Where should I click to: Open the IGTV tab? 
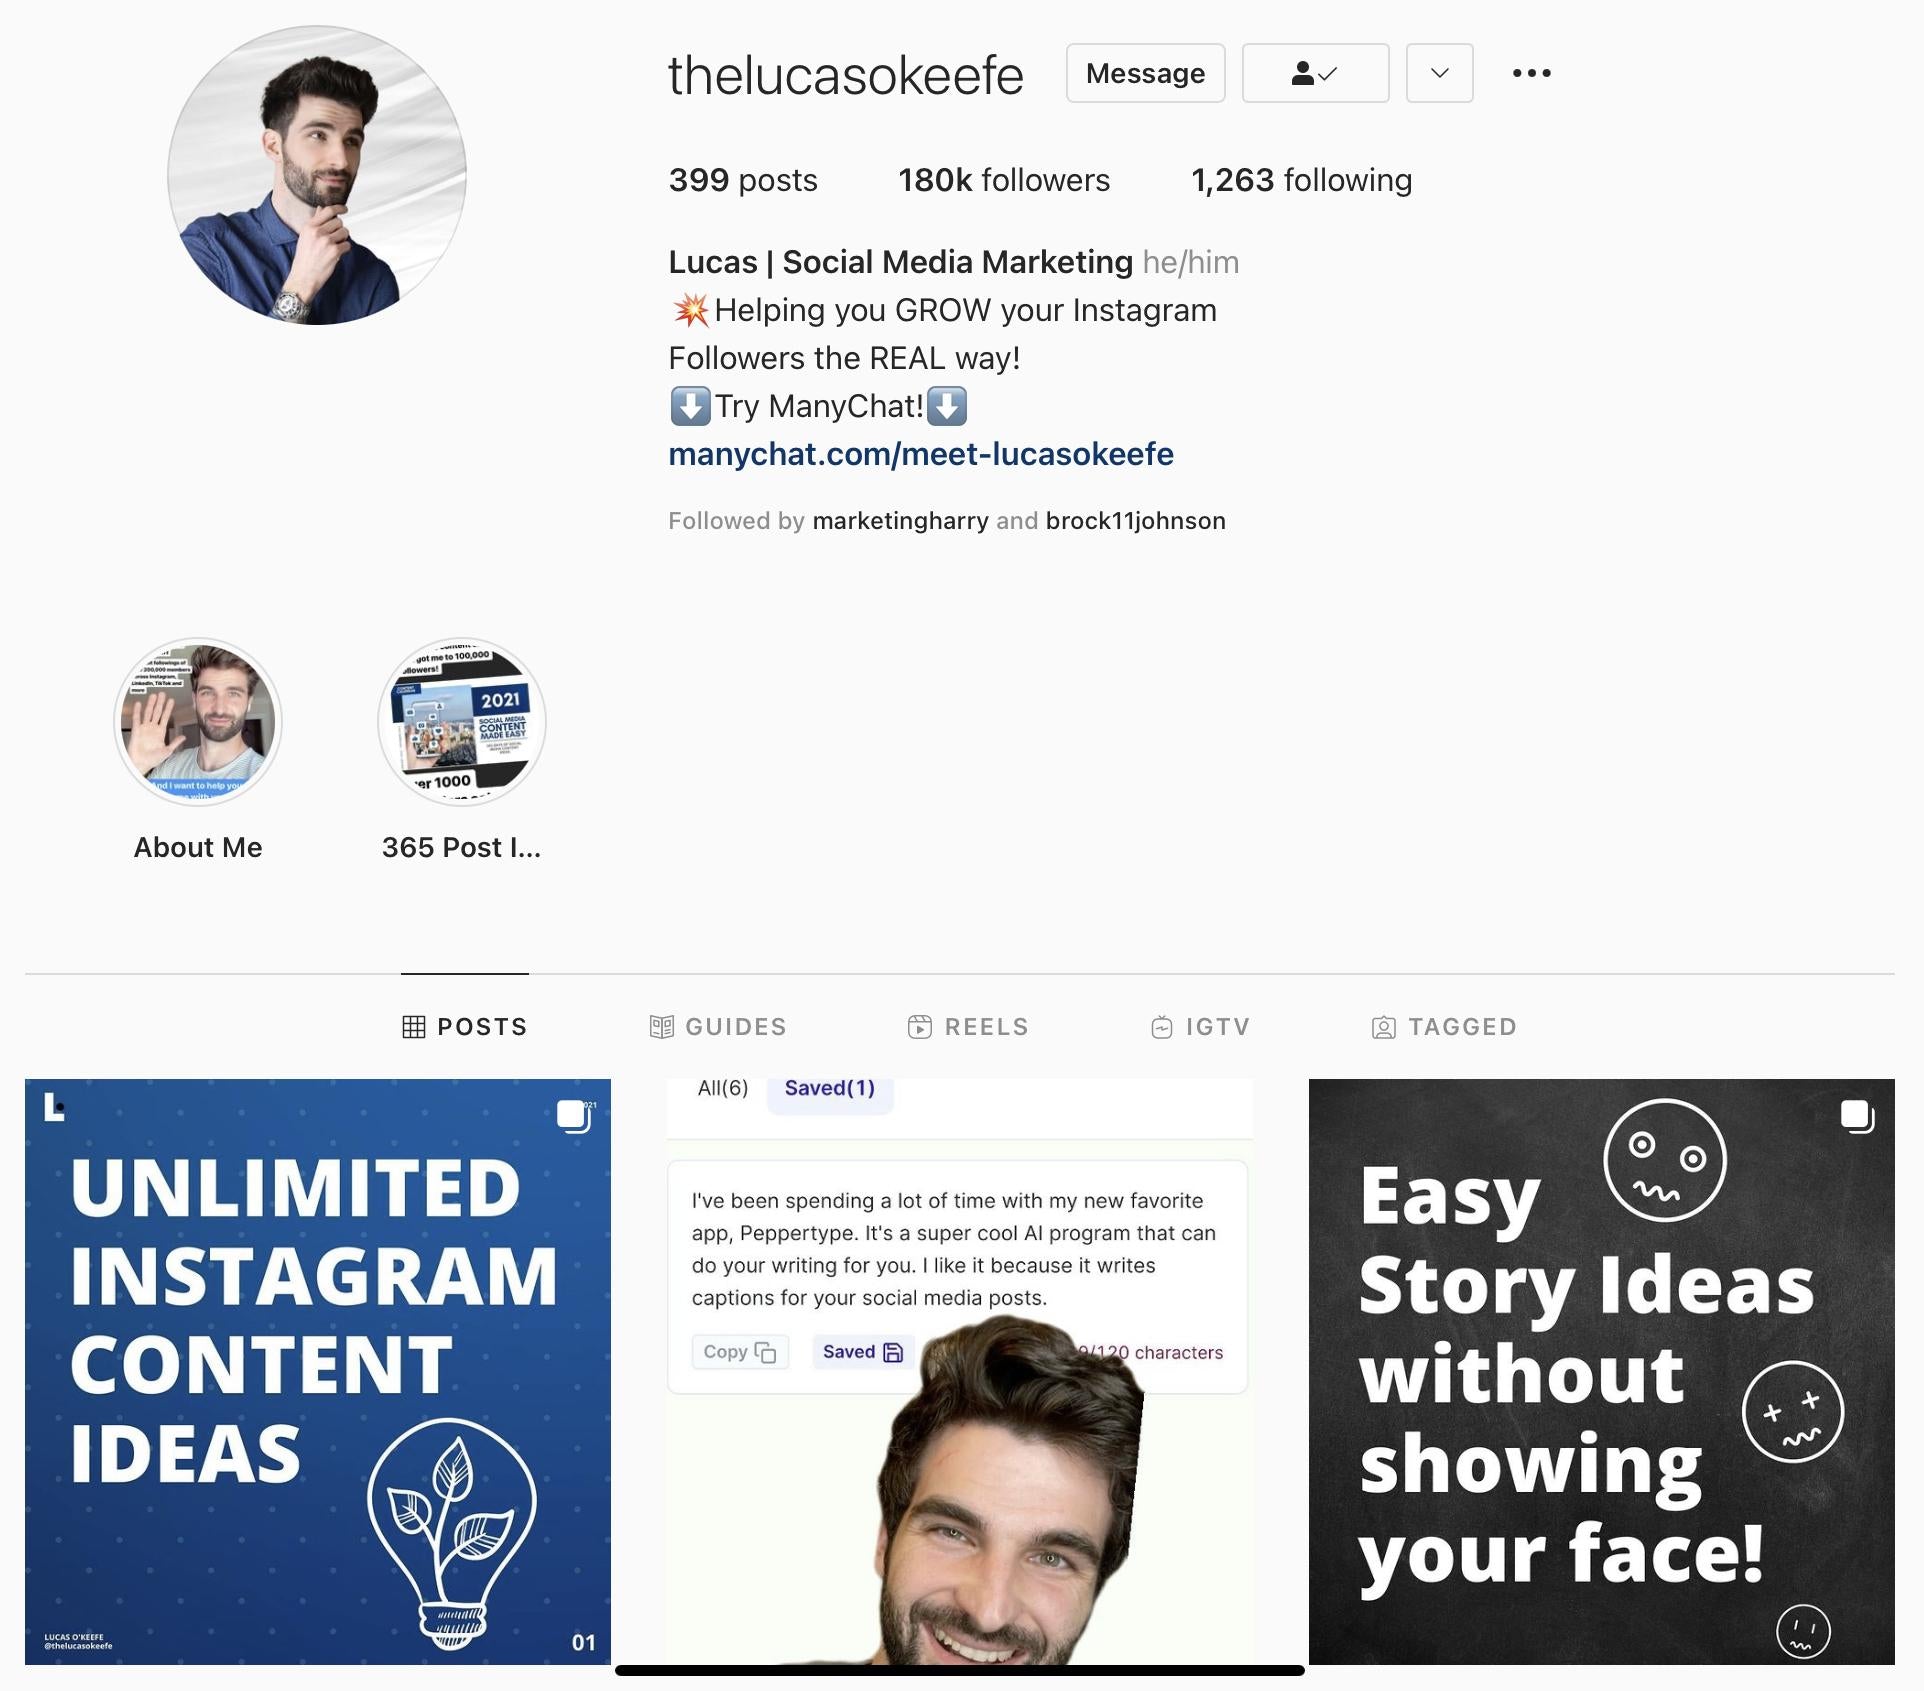click(x=1200, y=1027)
